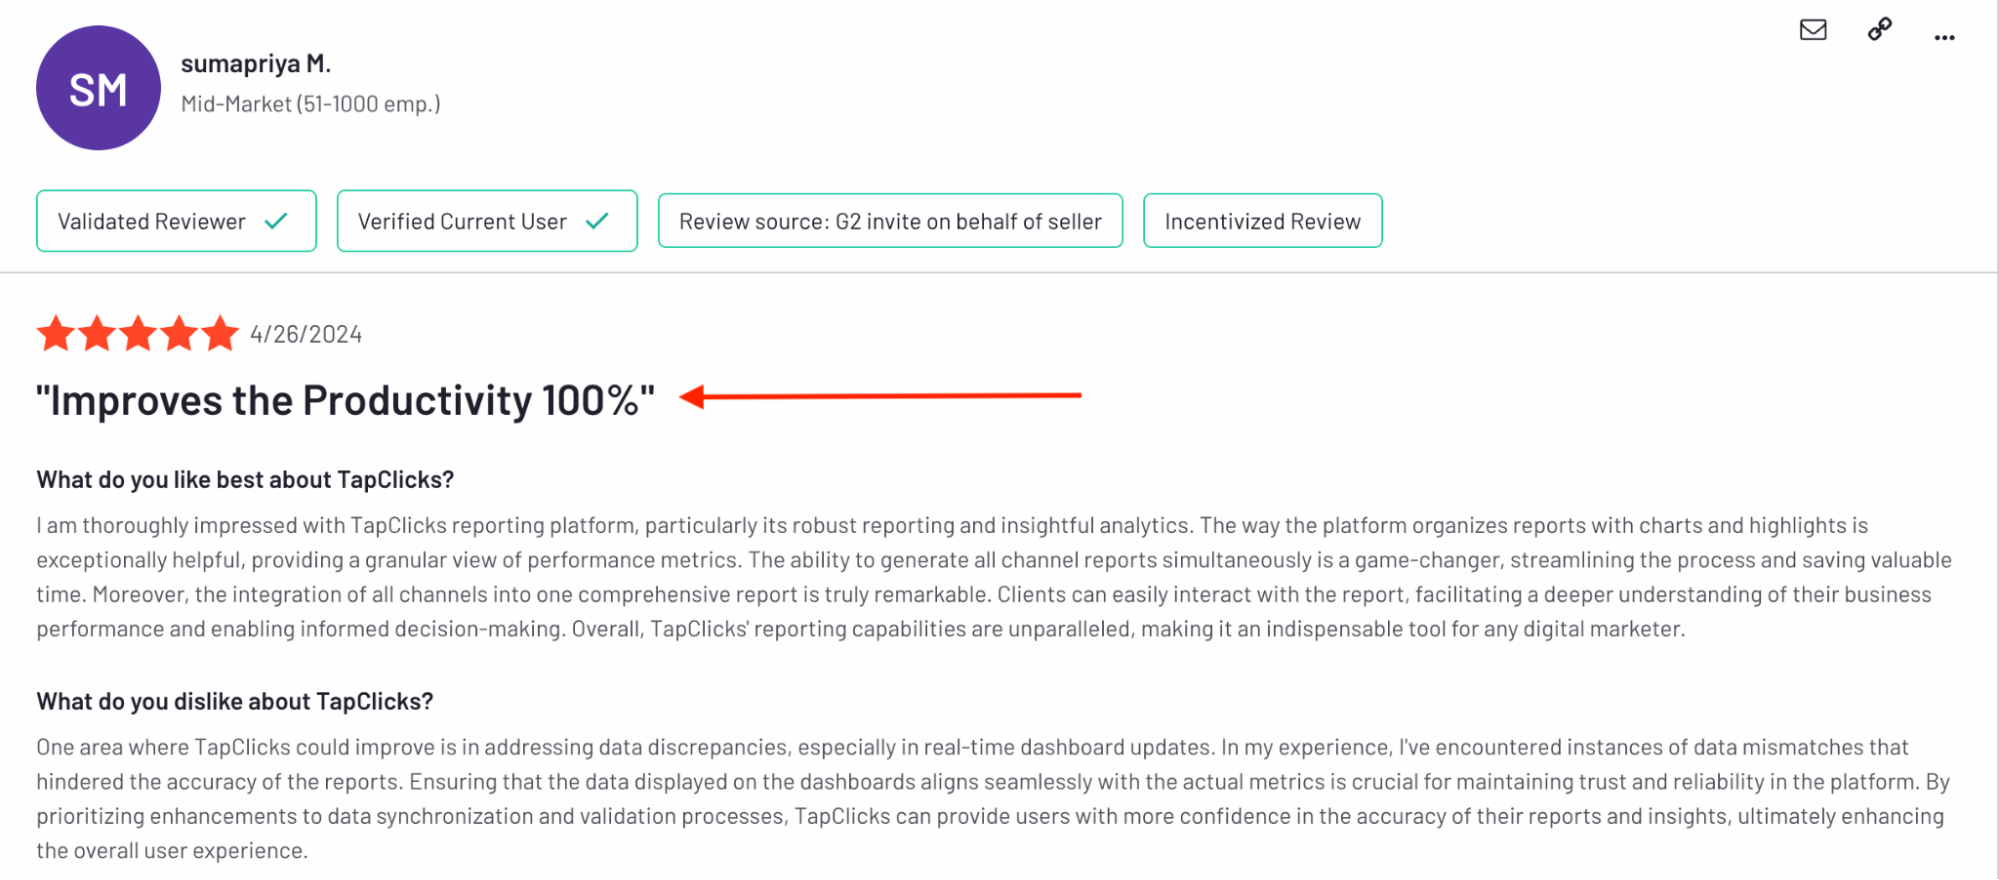The image size is (1999, 880).
Task: Open the Review source G2 invite badge
Action: 890,220
